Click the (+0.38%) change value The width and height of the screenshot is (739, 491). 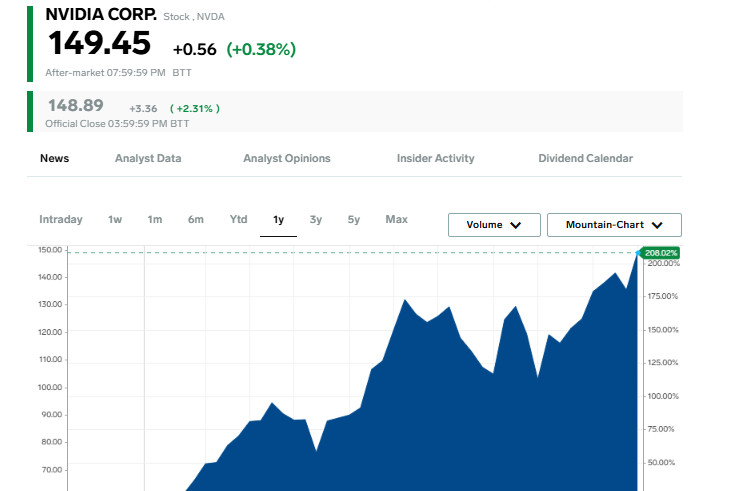coord(261,49)
